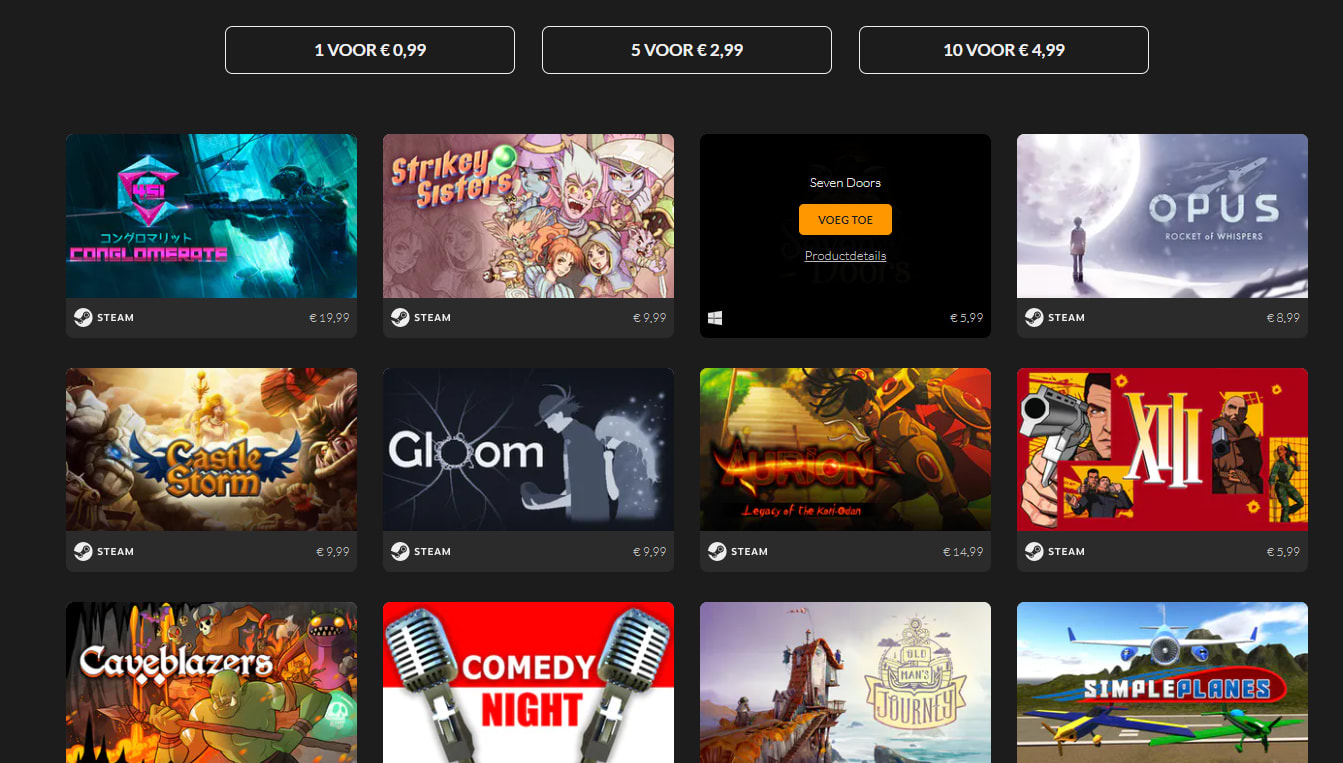Pick the 10 voor € 4,99 tier

[1004, 50]
